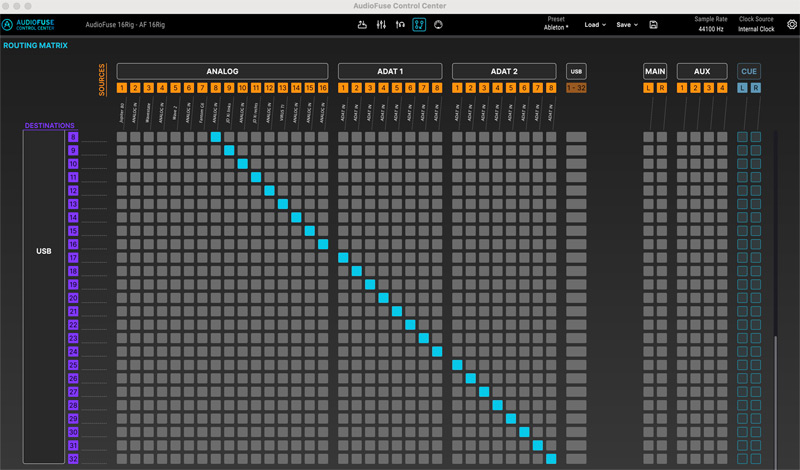Open settings with the gear icon

(x=792, y=24)
